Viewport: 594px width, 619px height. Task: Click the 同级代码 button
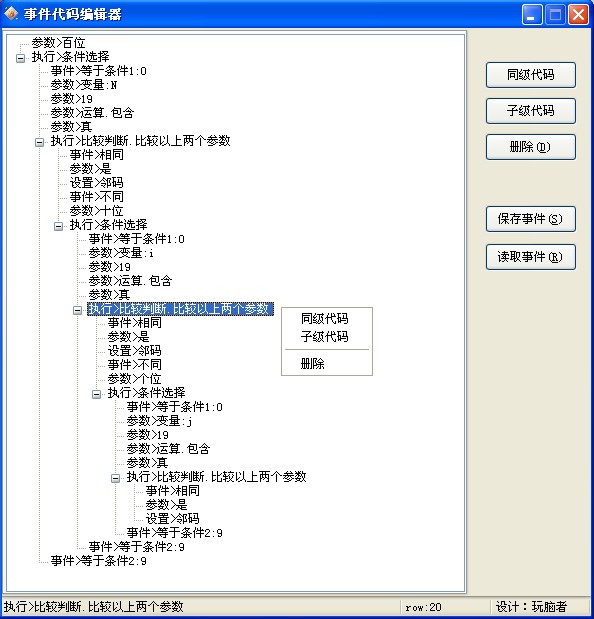pyautogui.click(x=530, y=75)
